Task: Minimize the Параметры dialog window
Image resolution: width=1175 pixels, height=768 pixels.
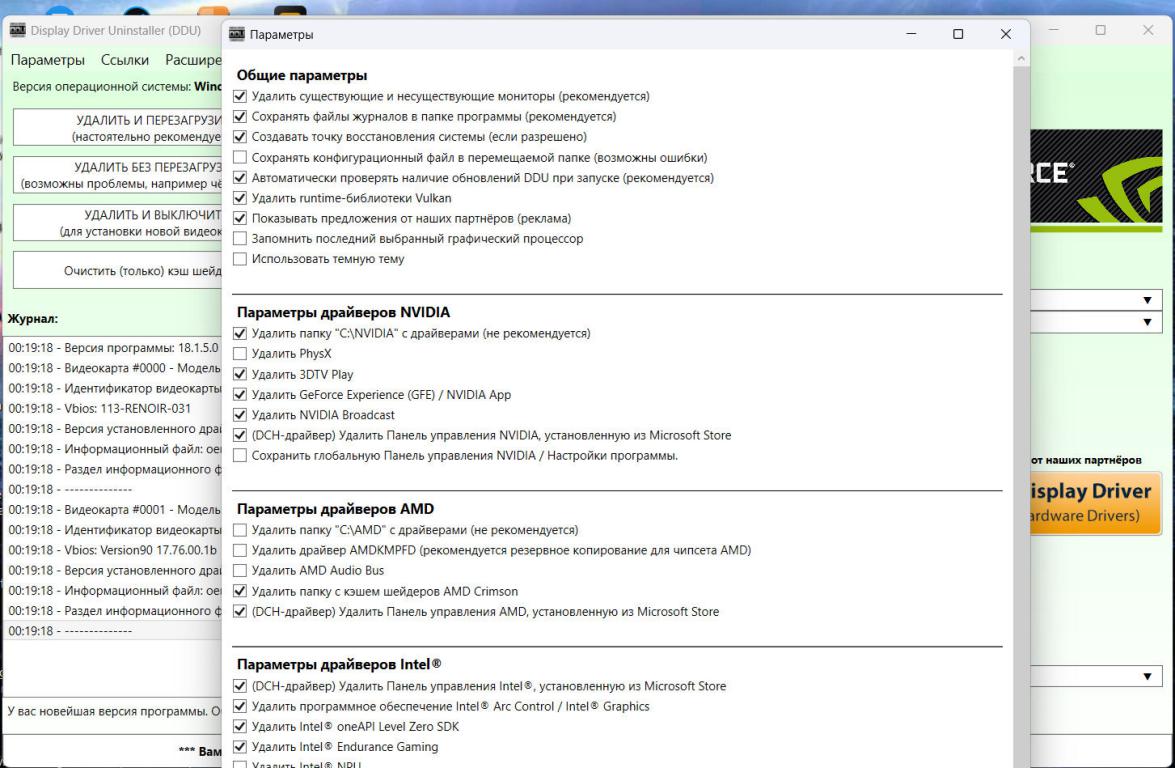Action: (911, 35)
